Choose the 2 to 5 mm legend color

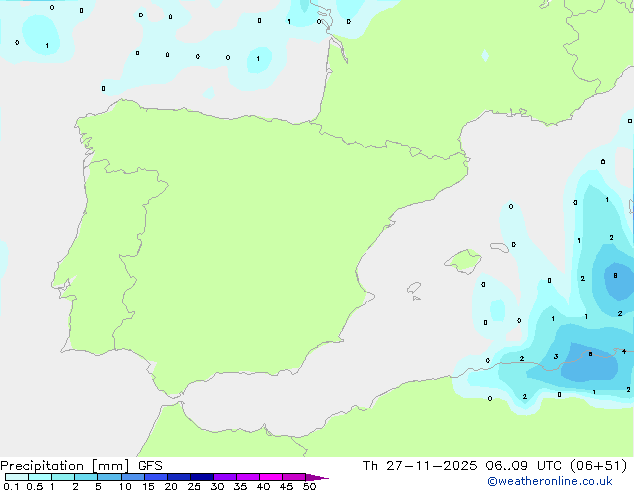[x=86, y=477]
